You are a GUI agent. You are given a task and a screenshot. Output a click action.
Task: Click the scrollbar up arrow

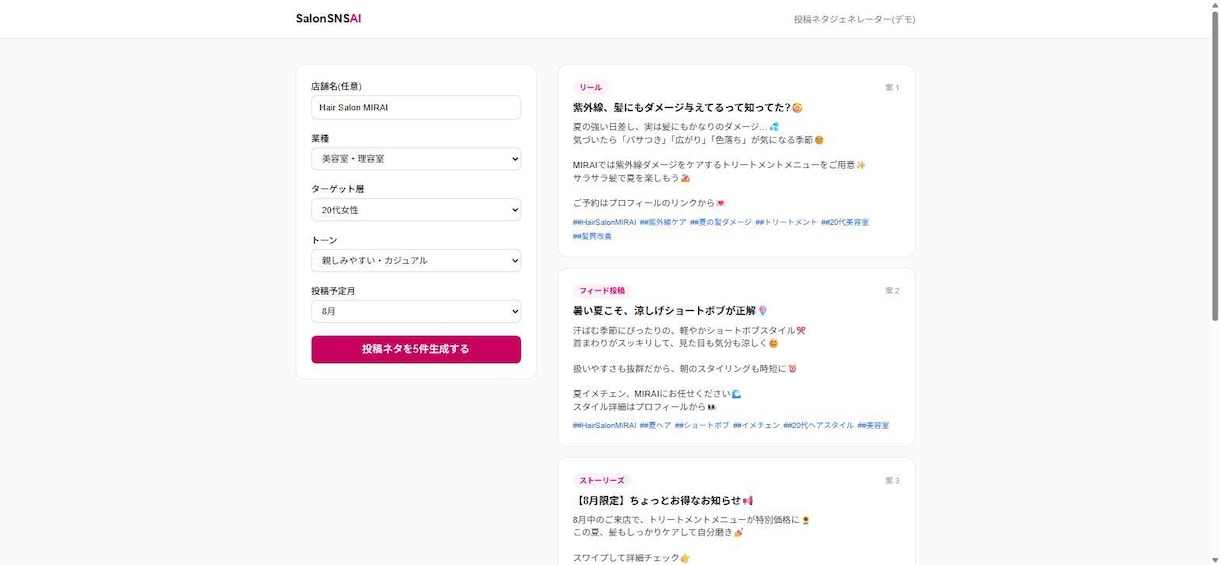pyautogui.click(x=1214, y=5)
